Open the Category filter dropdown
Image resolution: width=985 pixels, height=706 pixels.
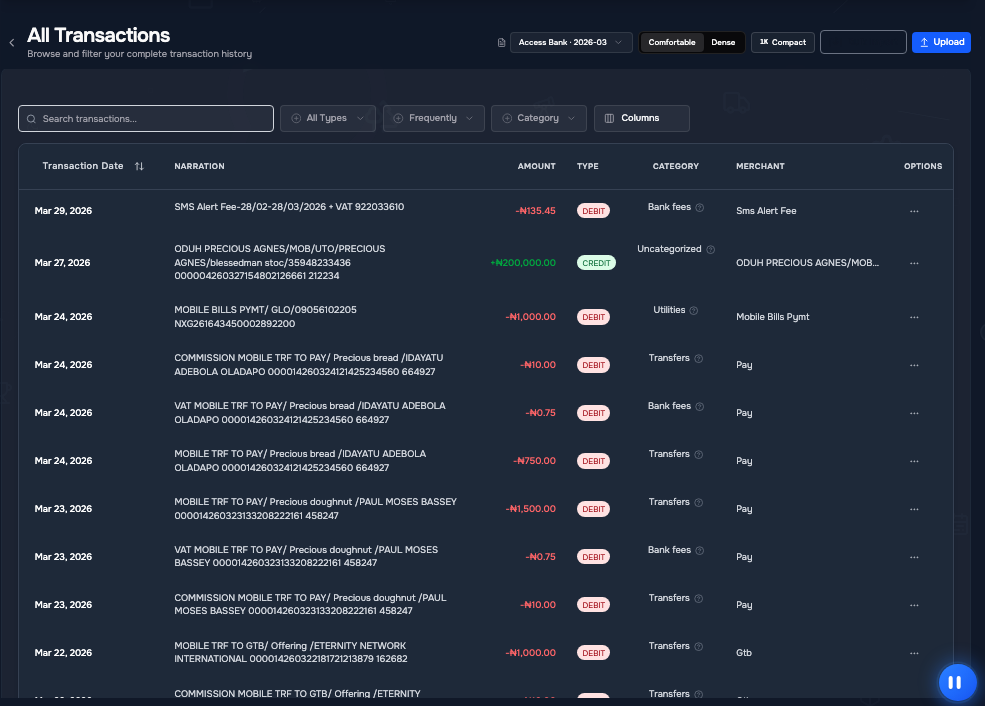click(538, 118)
